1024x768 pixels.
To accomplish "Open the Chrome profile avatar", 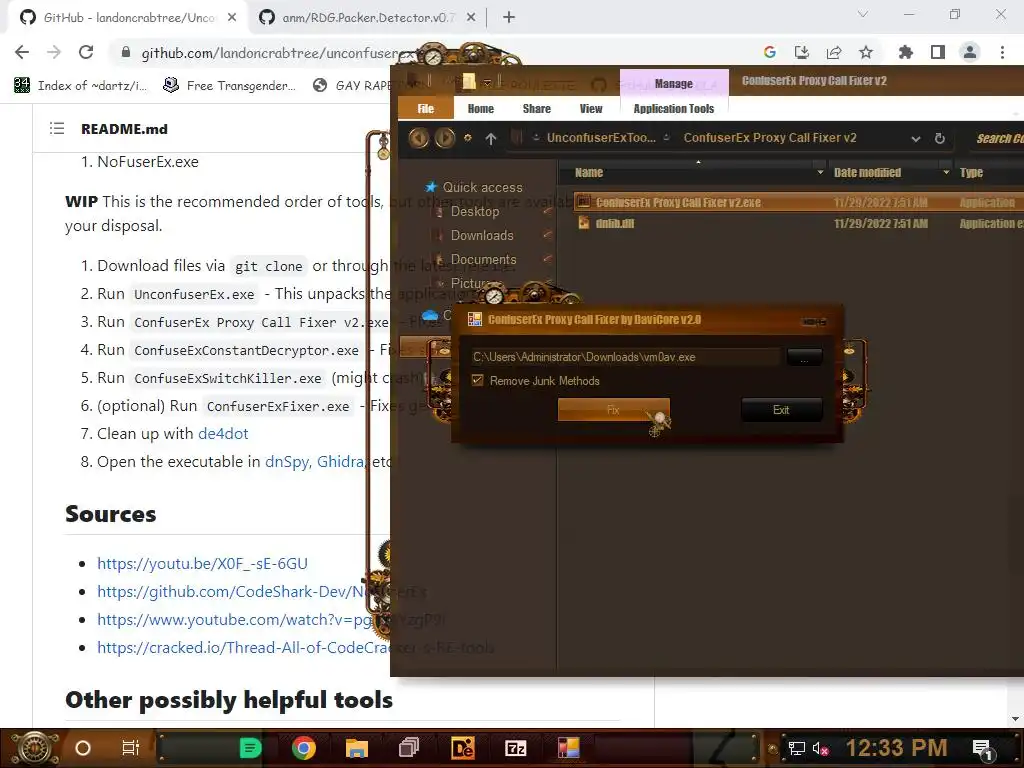I will coord(970,52).
